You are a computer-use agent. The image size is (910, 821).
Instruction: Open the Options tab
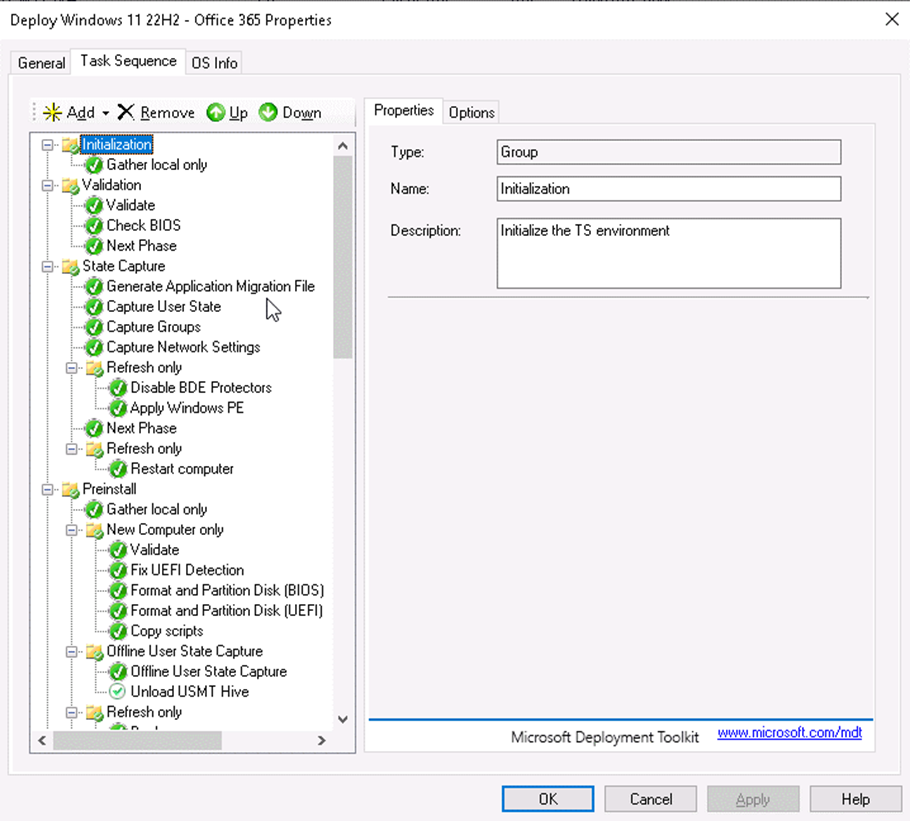(471, 112)
